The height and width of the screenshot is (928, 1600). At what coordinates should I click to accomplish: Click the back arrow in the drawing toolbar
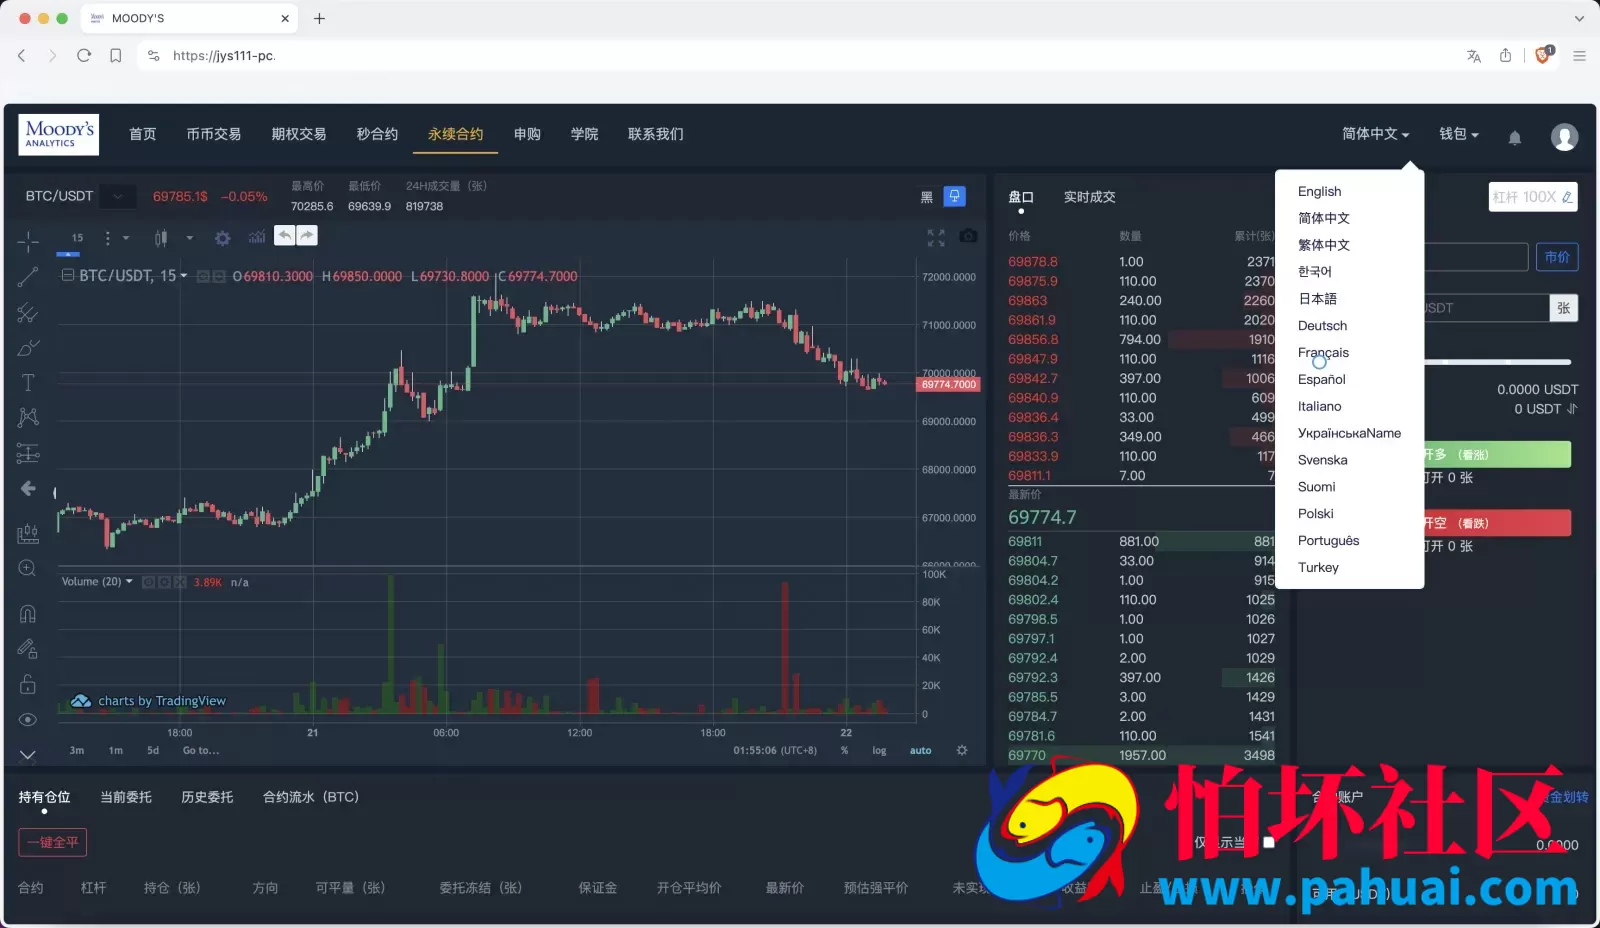pyautogui.click(x=28, y=488)
